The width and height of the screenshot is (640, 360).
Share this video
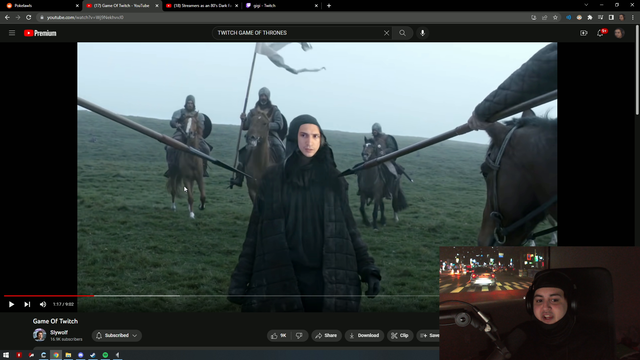tap(327, 336)
